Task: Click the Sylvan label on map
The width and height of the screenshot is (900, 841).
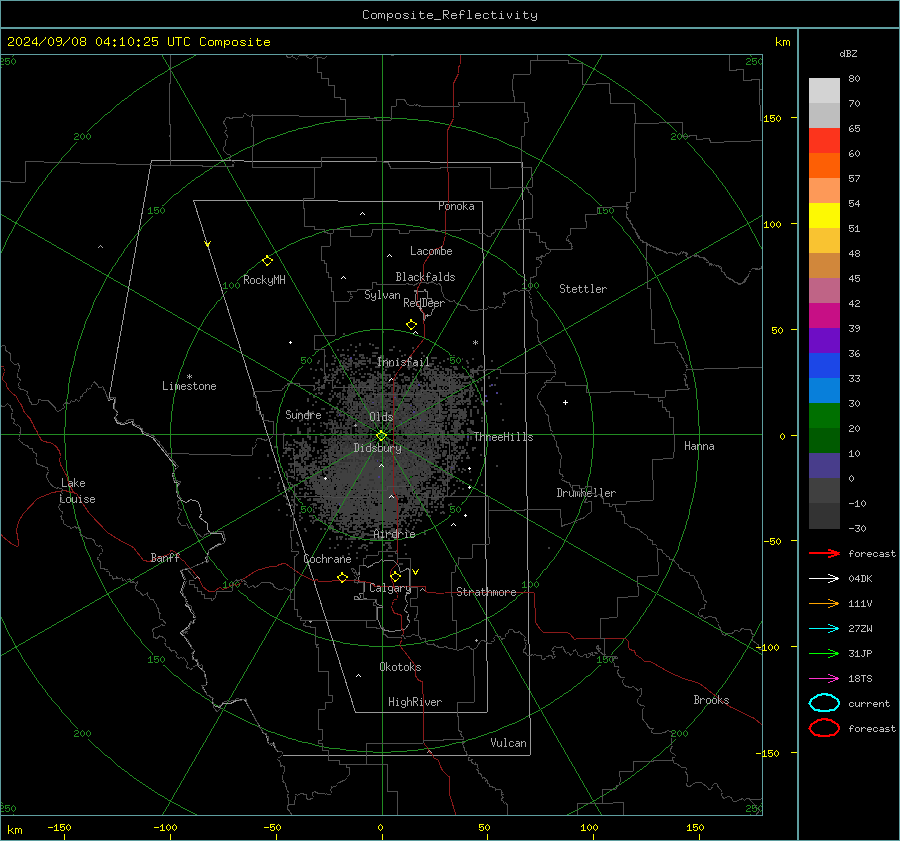Action: pyautogui.click(x=382, y=295)
